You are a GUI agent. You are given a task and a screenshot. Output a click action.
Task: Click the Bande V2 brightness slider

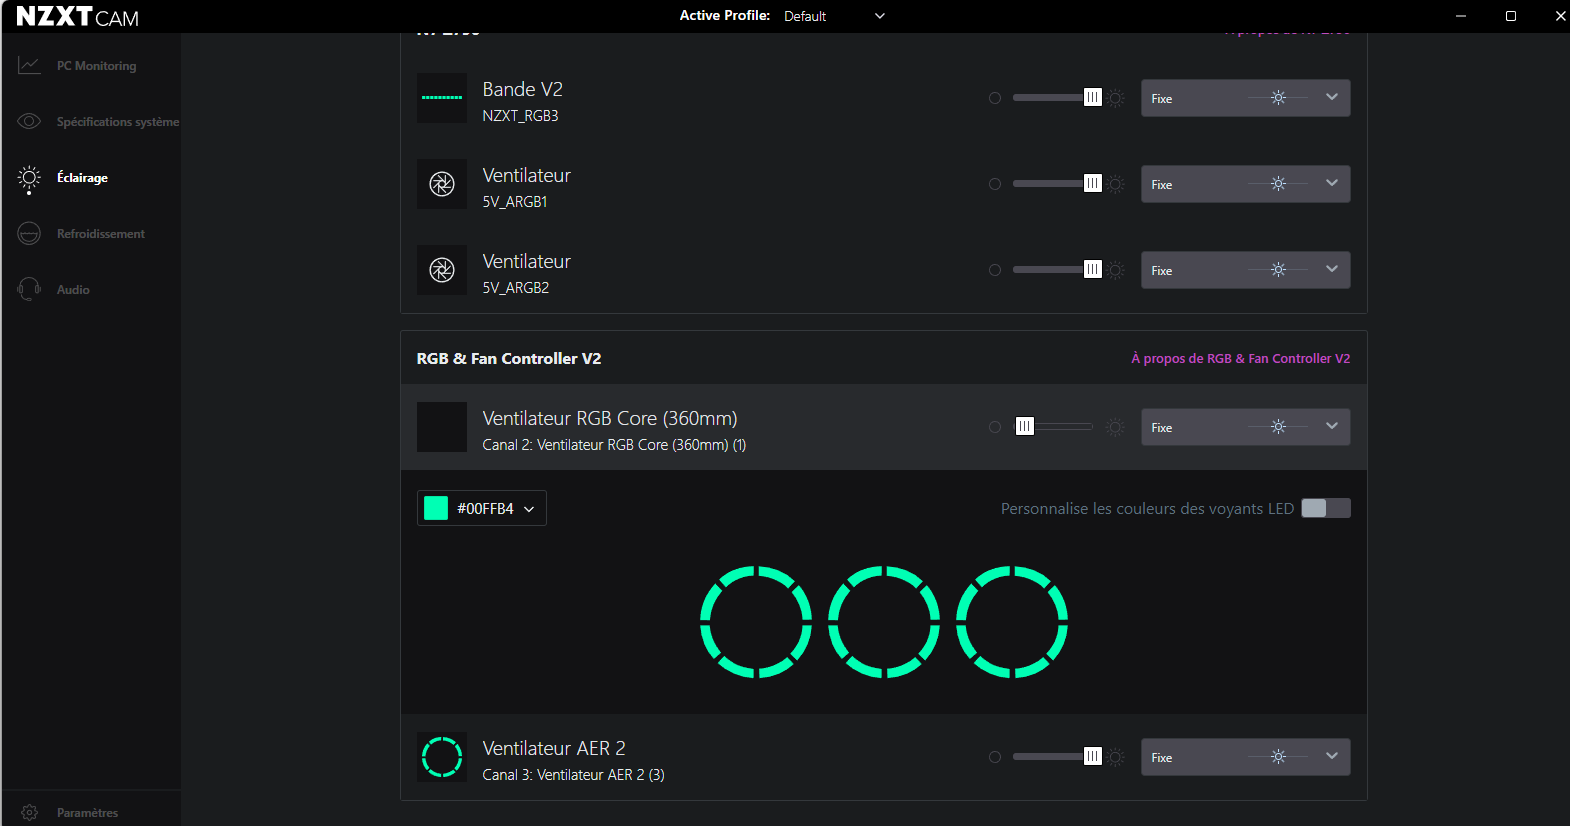click(1057, 98)
